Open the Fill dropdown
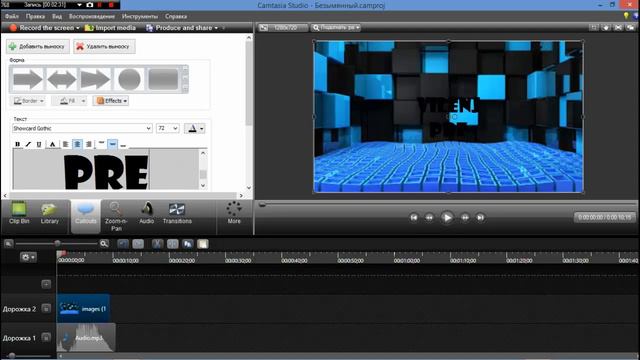This screenshot has height=360, width=640. click(x=70, y=101)
